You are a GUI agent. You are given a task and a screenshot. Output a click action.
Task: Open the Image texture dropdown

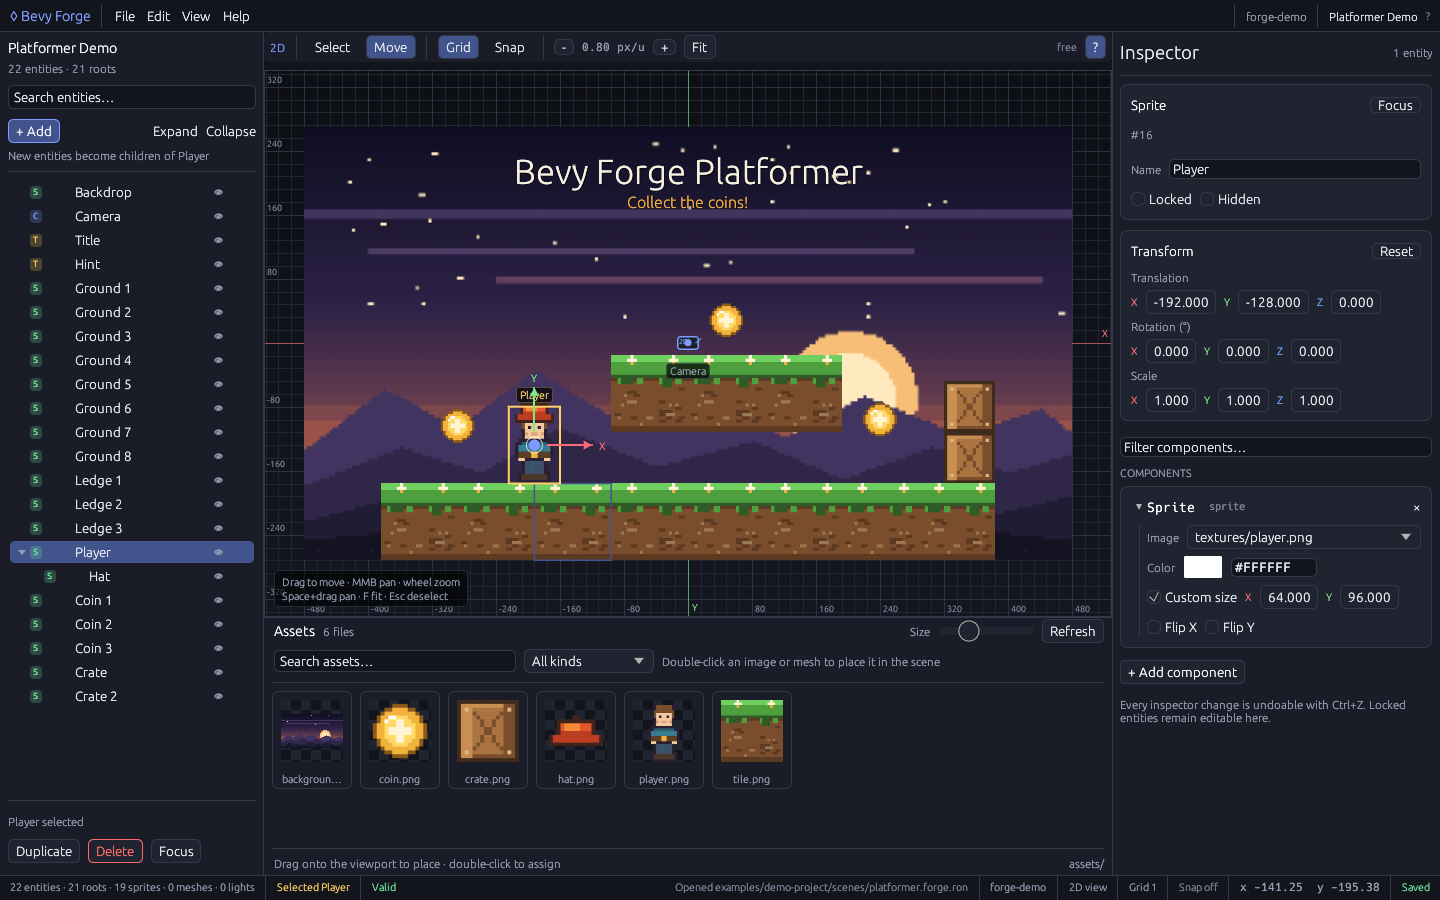[x=1303, y=537]
